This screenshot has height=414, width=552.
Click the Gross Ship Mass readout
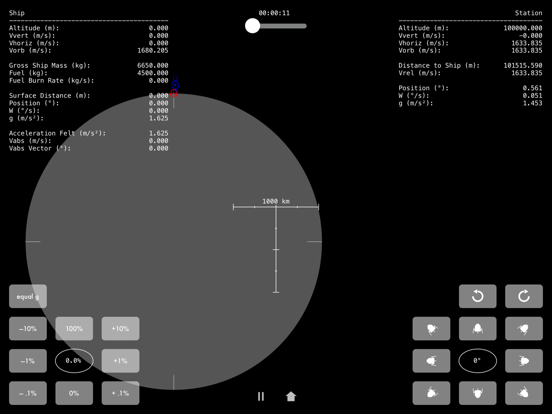[x=89, y=65]
